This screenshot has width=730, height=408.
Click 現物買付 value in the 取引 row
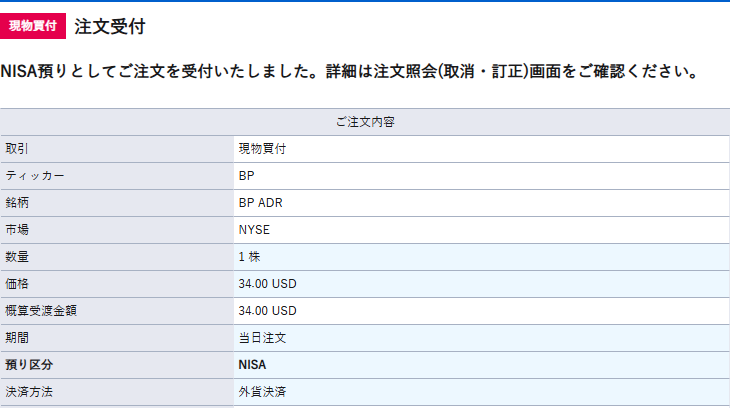(x=262, y=149)
